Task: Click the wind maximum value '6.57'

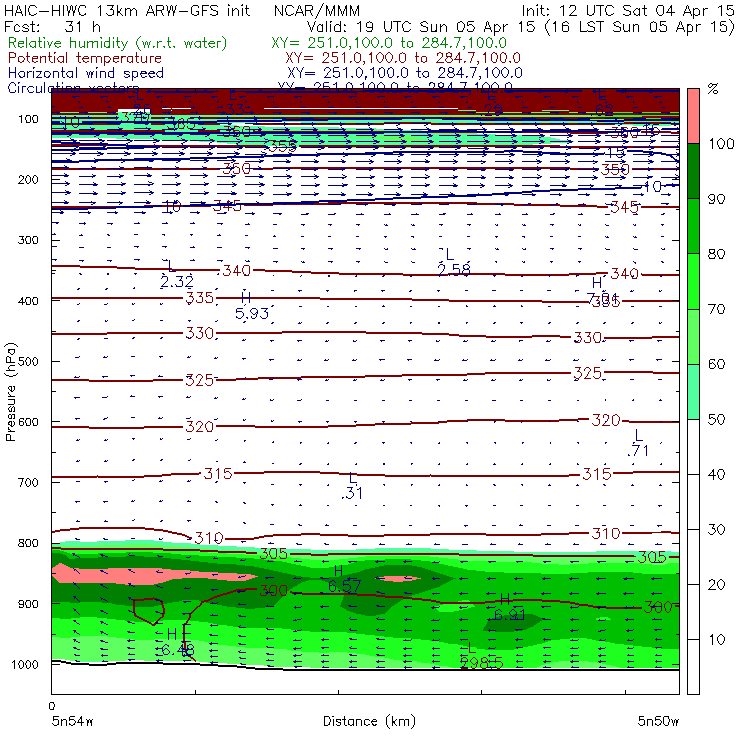Action: [x=345, y=586]
